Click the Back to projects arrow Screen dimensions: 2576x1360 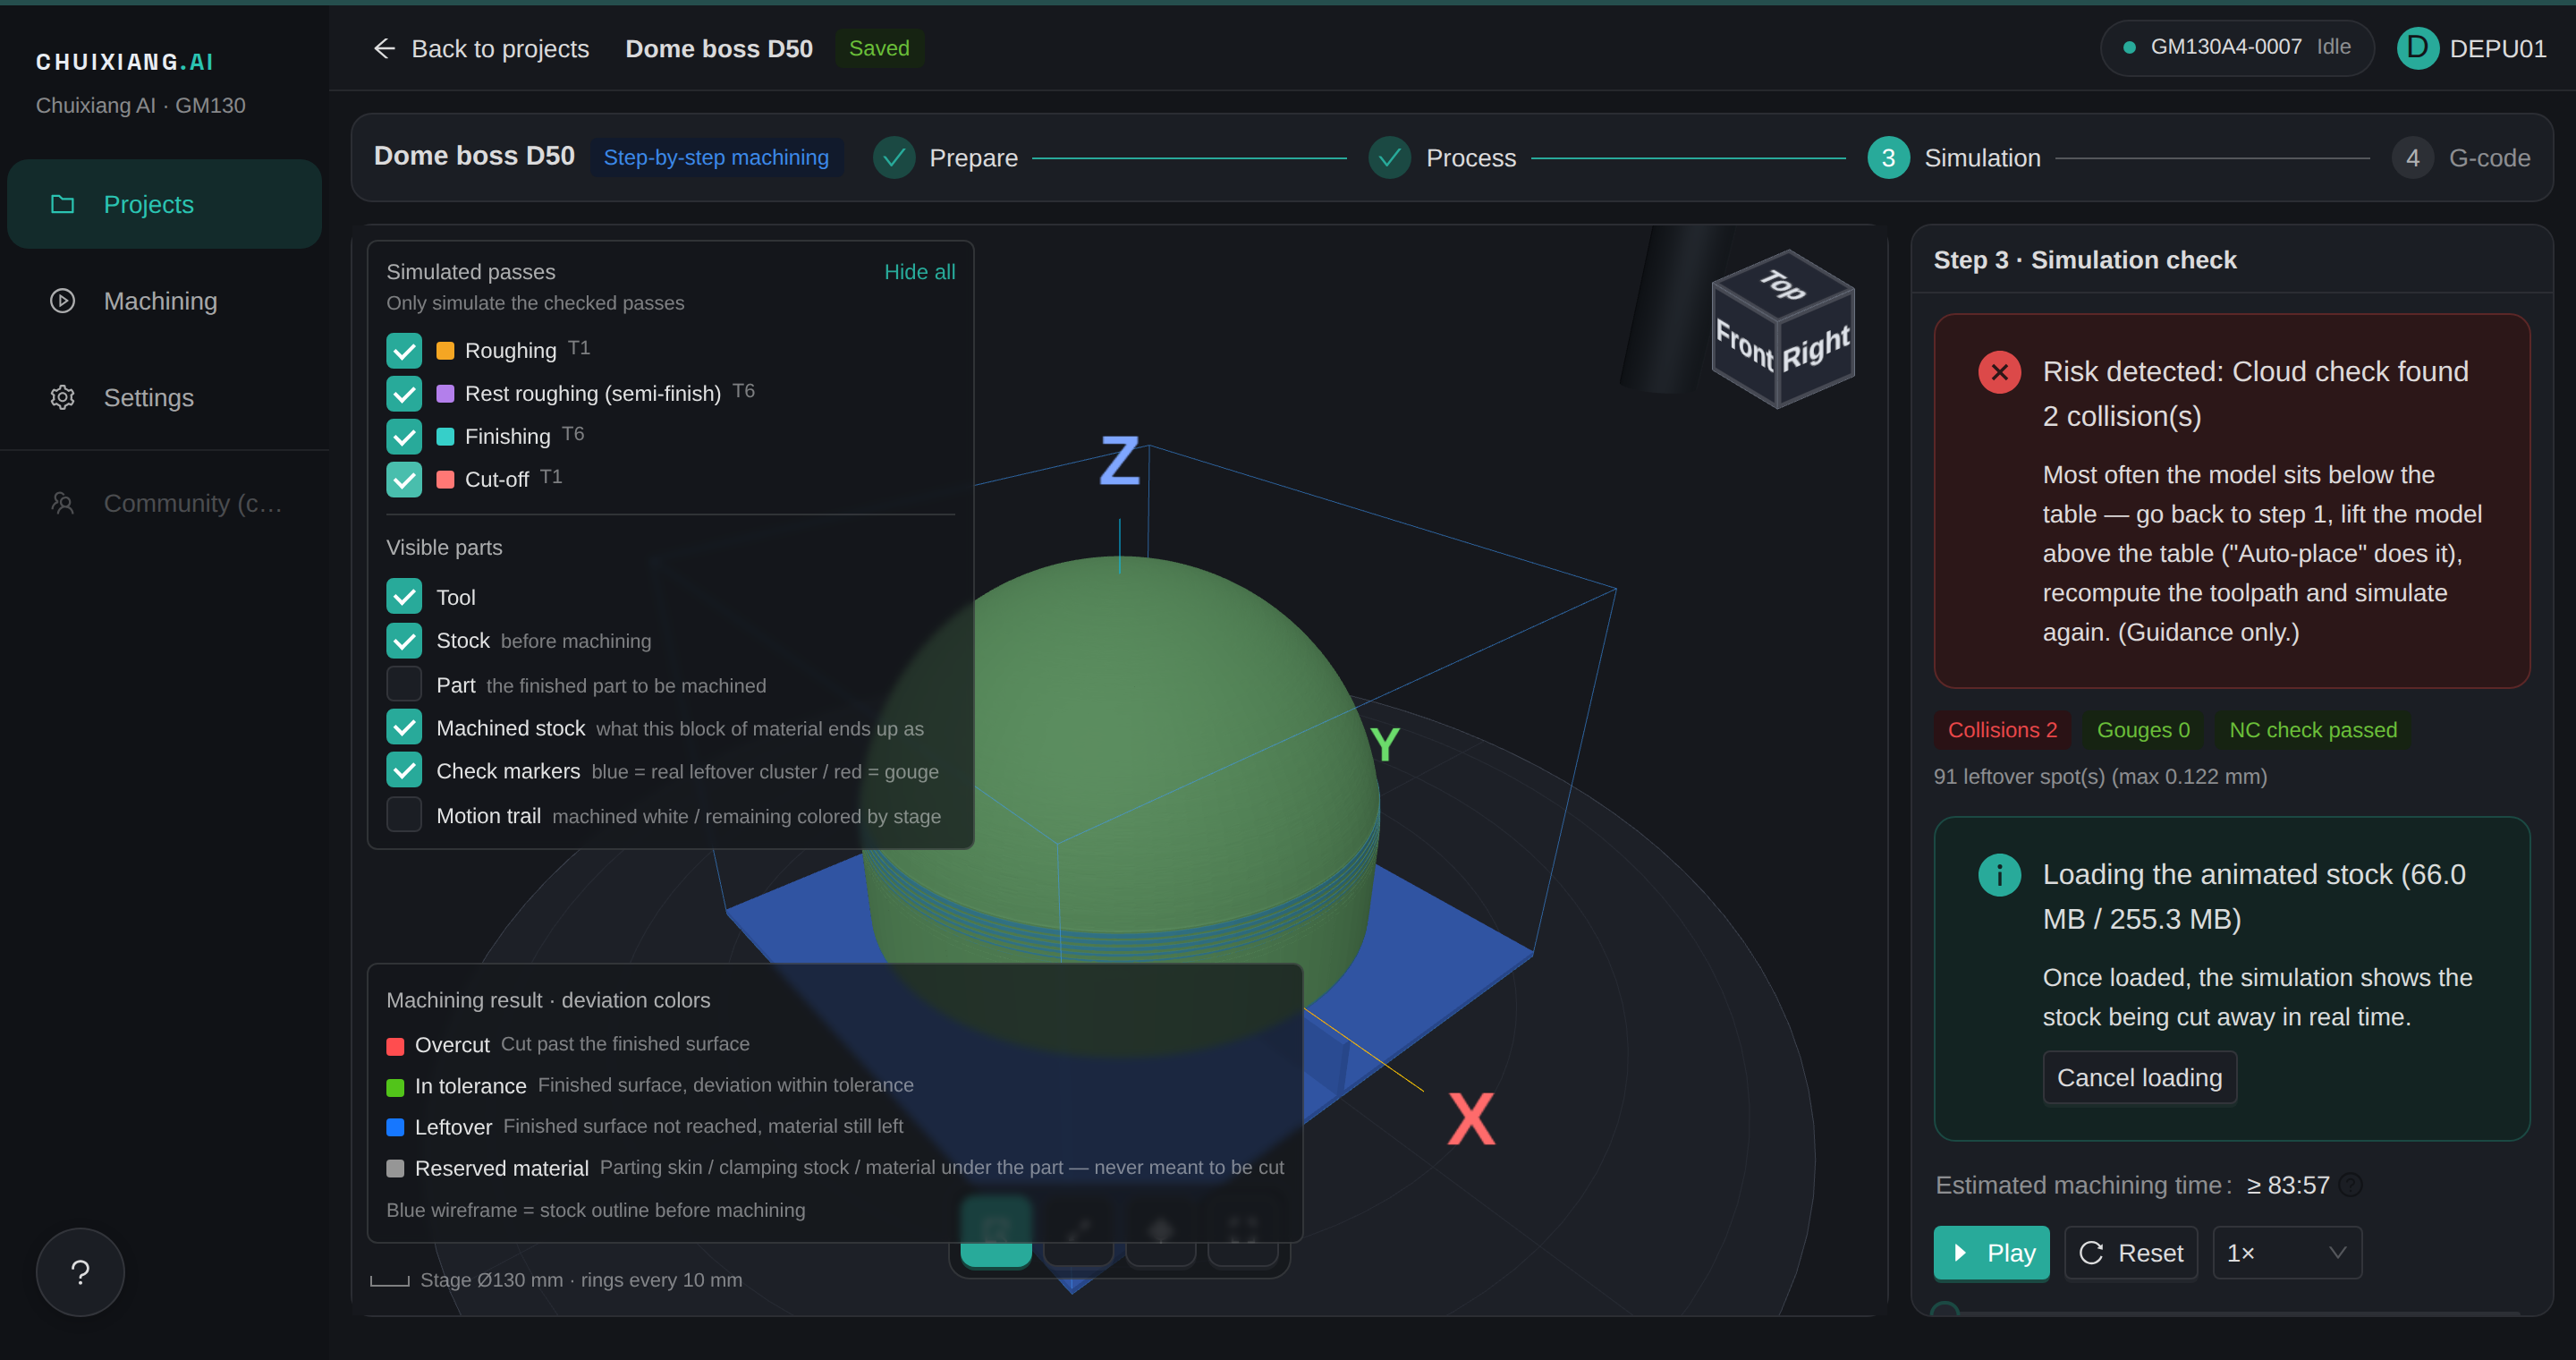(x=384, y=48)
